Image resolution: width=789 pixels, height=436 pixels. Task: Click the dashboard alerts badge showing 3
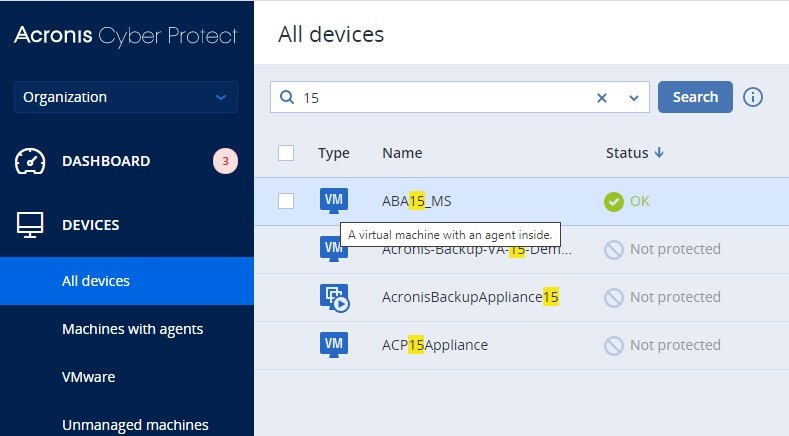[225, 161]
